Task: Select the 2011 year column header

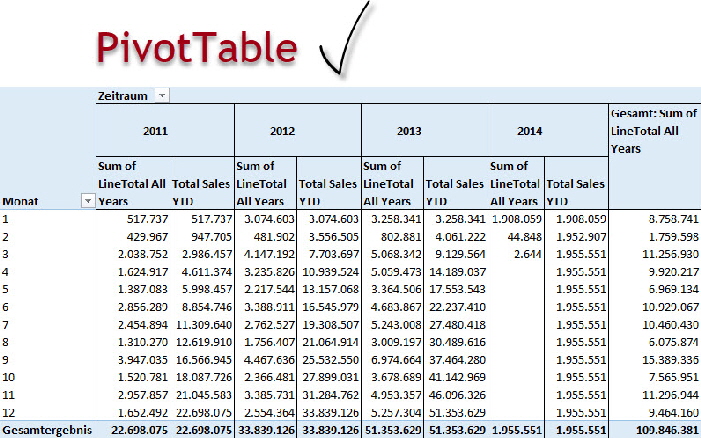Action: [155, 130]
